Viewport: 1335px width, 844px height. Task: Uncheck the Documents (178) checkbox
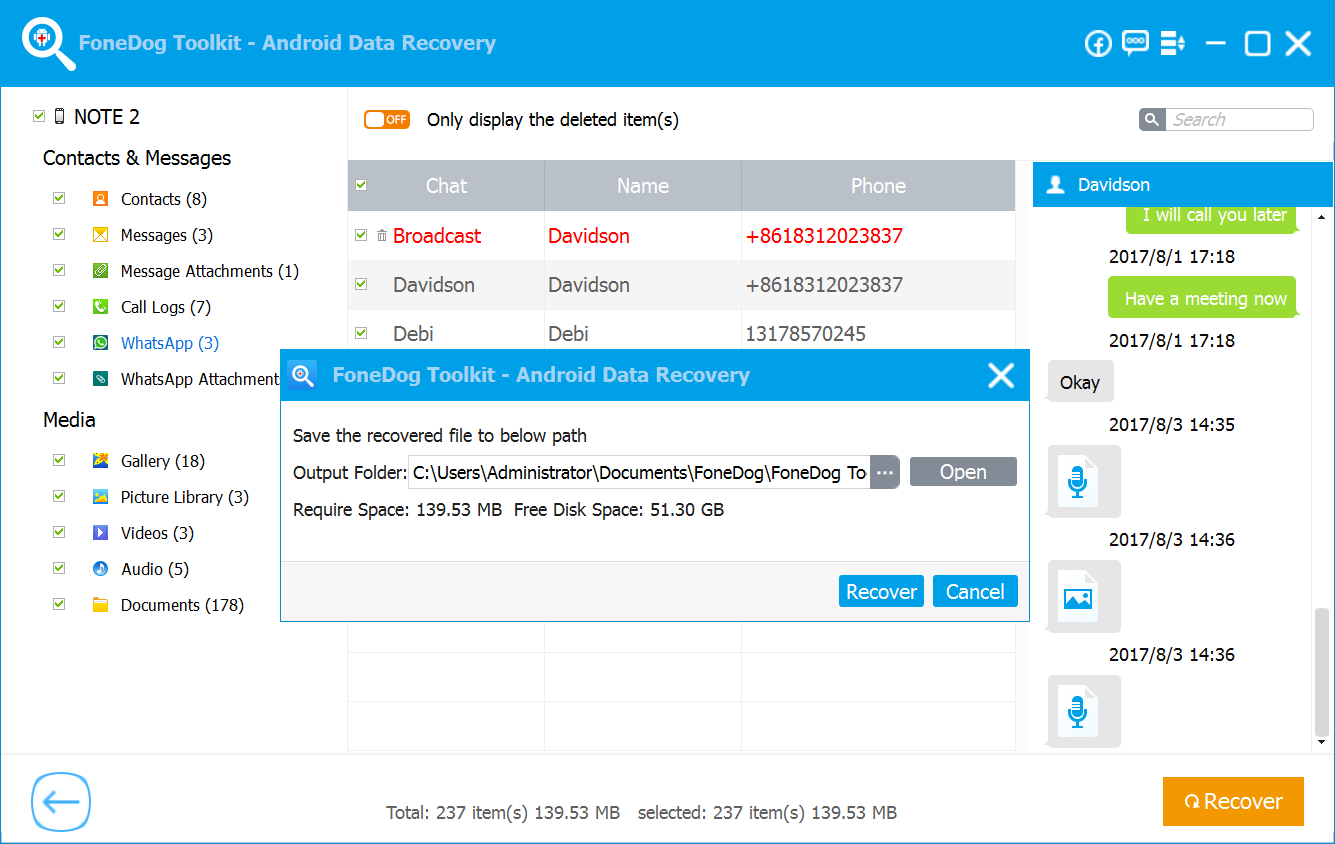tap(59, 604)
